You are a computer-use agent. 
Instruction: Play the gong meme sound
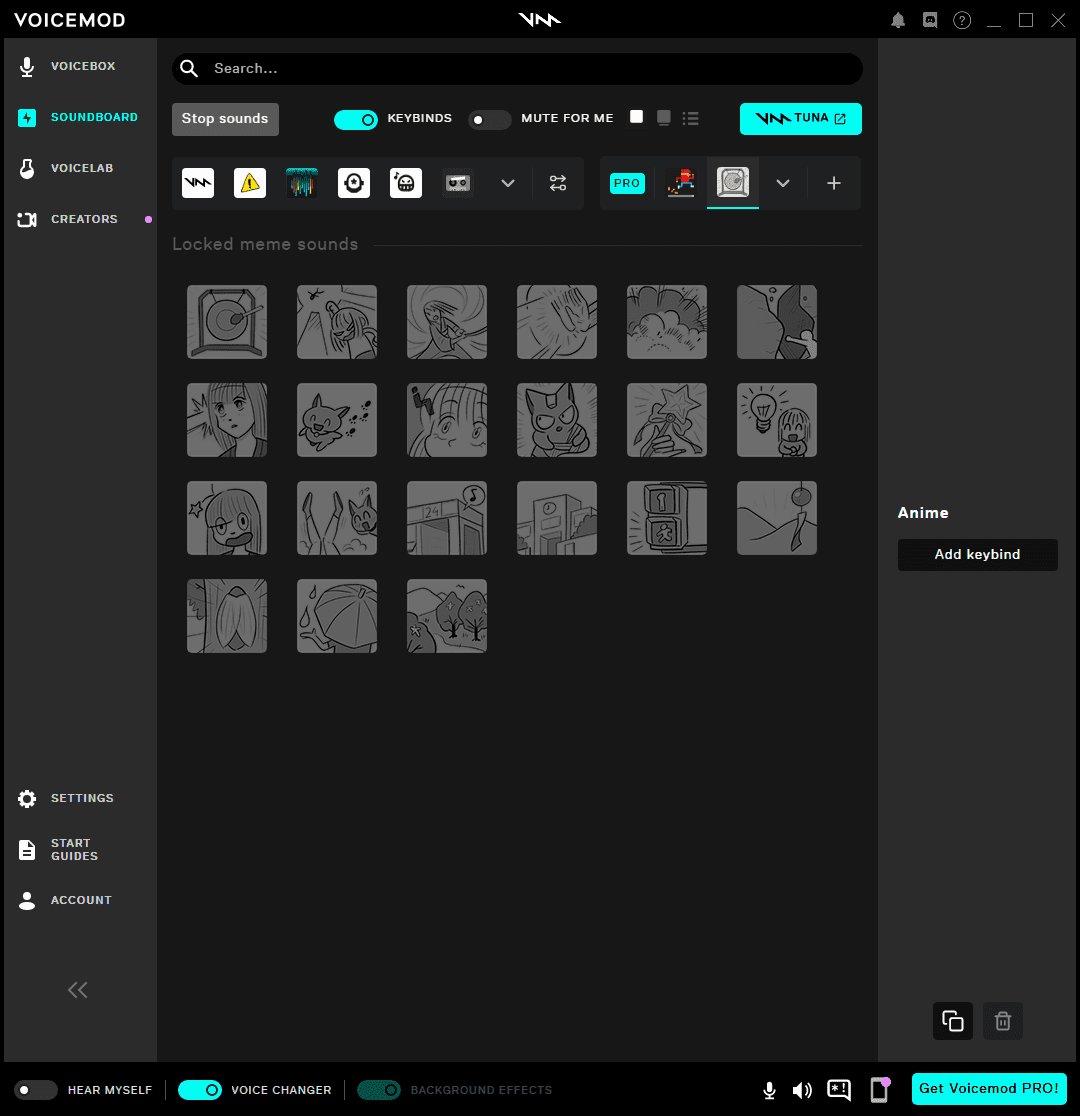point(227,322)
